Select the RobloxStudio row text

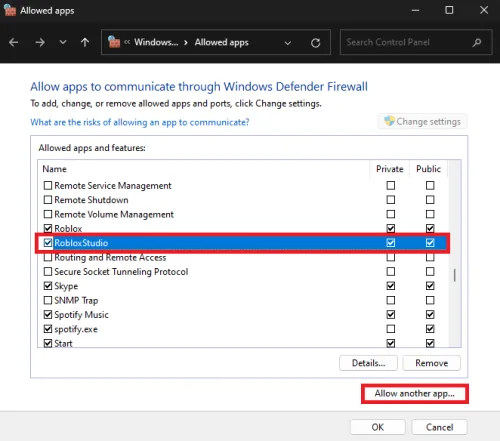coord(81,243)
